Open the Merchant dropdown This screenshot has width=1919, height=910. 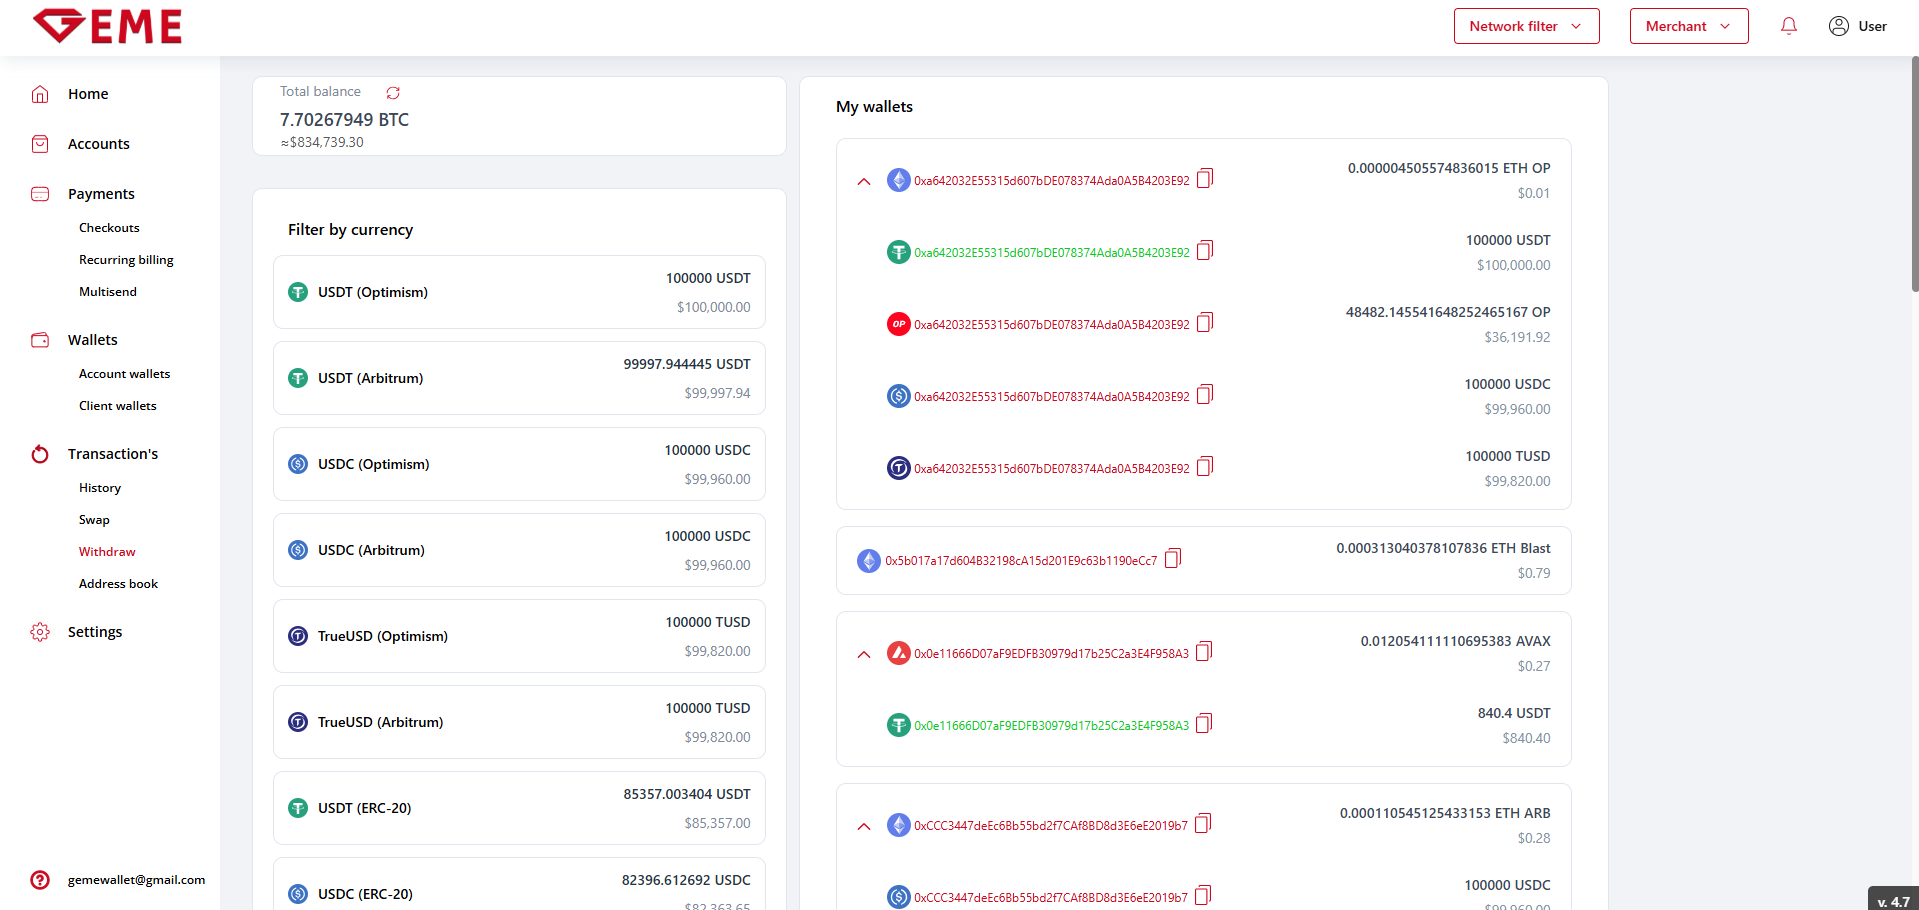[1688, 26]
